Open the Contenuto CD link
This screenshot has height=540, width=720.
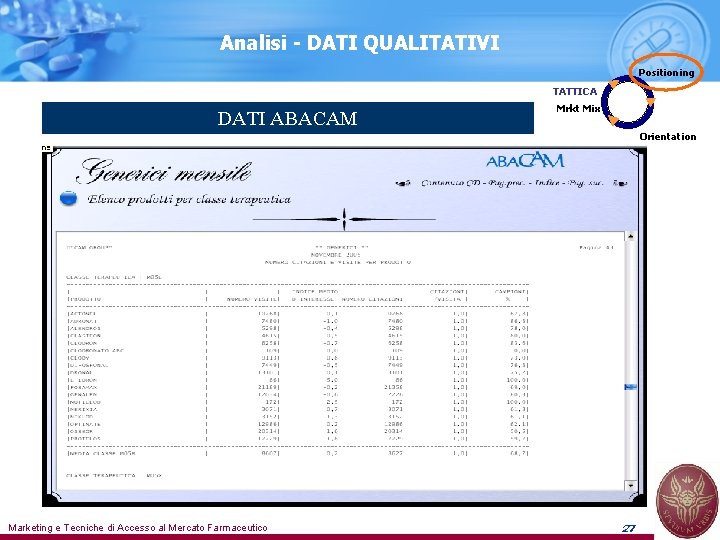450,183
